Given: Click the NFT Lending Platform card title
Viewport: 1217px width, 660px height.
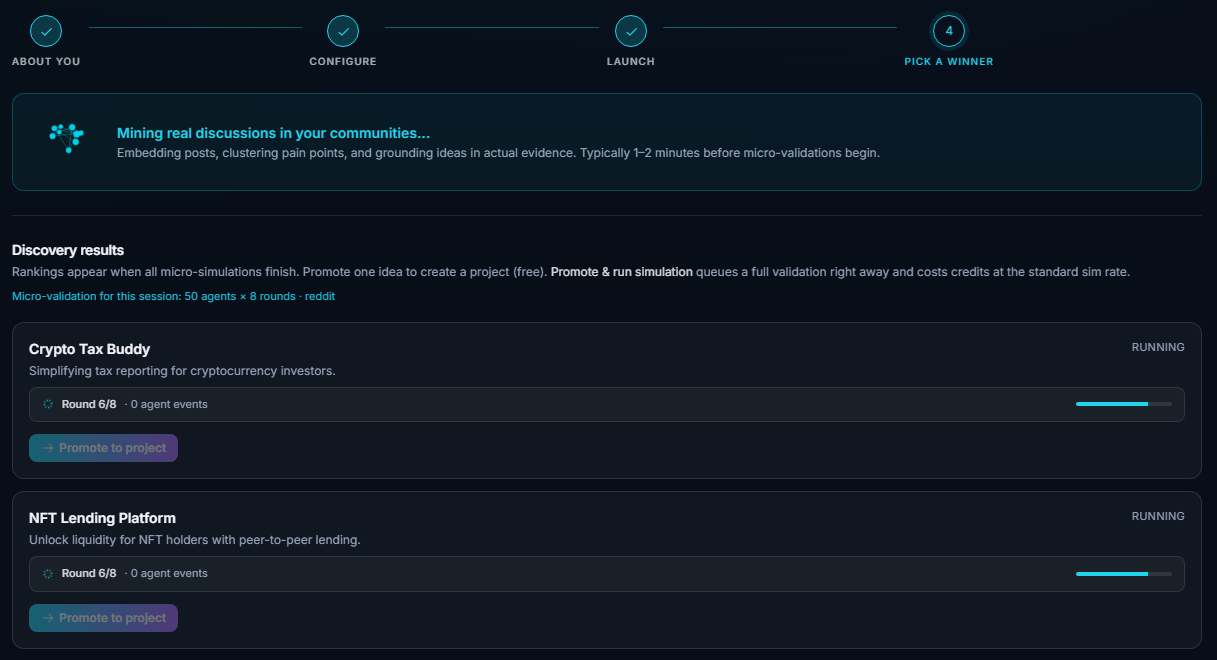Looking at the screenshot, I should [102, 518].
